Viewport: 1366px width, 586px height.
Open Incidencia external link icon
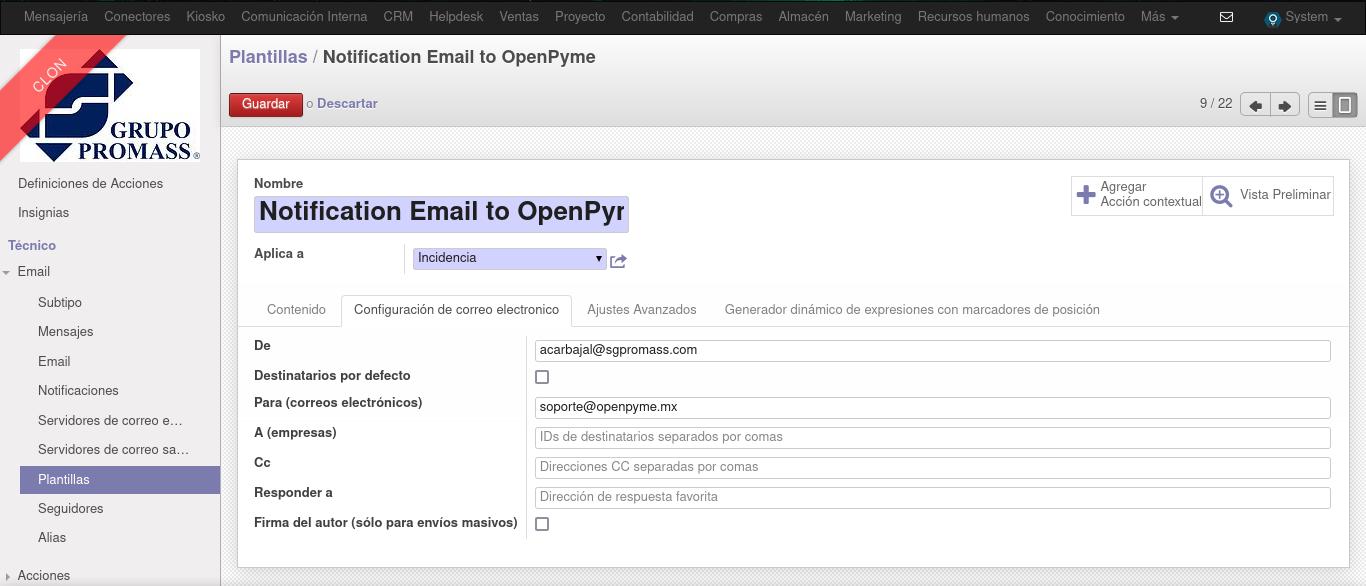click(x=618, y=261)
